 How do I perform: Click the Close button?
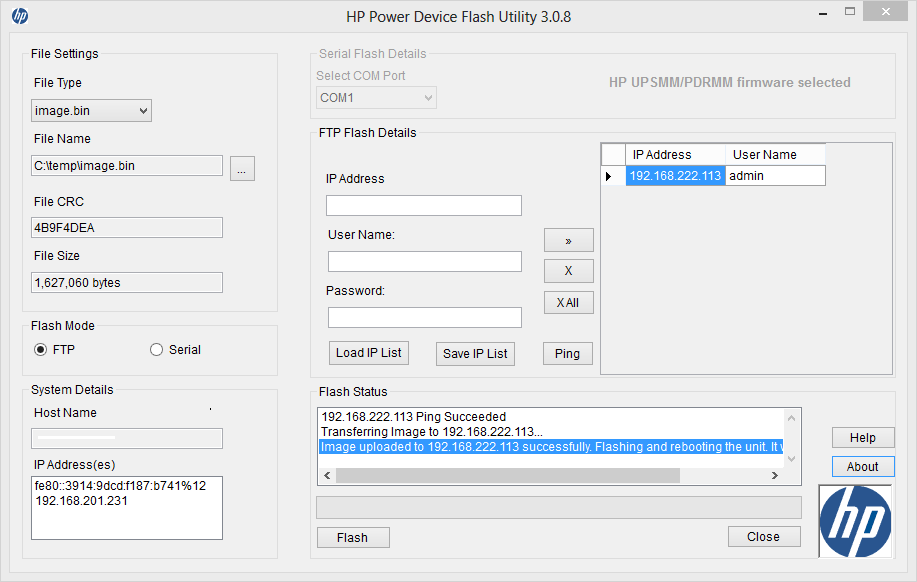[x=764, y=536]
